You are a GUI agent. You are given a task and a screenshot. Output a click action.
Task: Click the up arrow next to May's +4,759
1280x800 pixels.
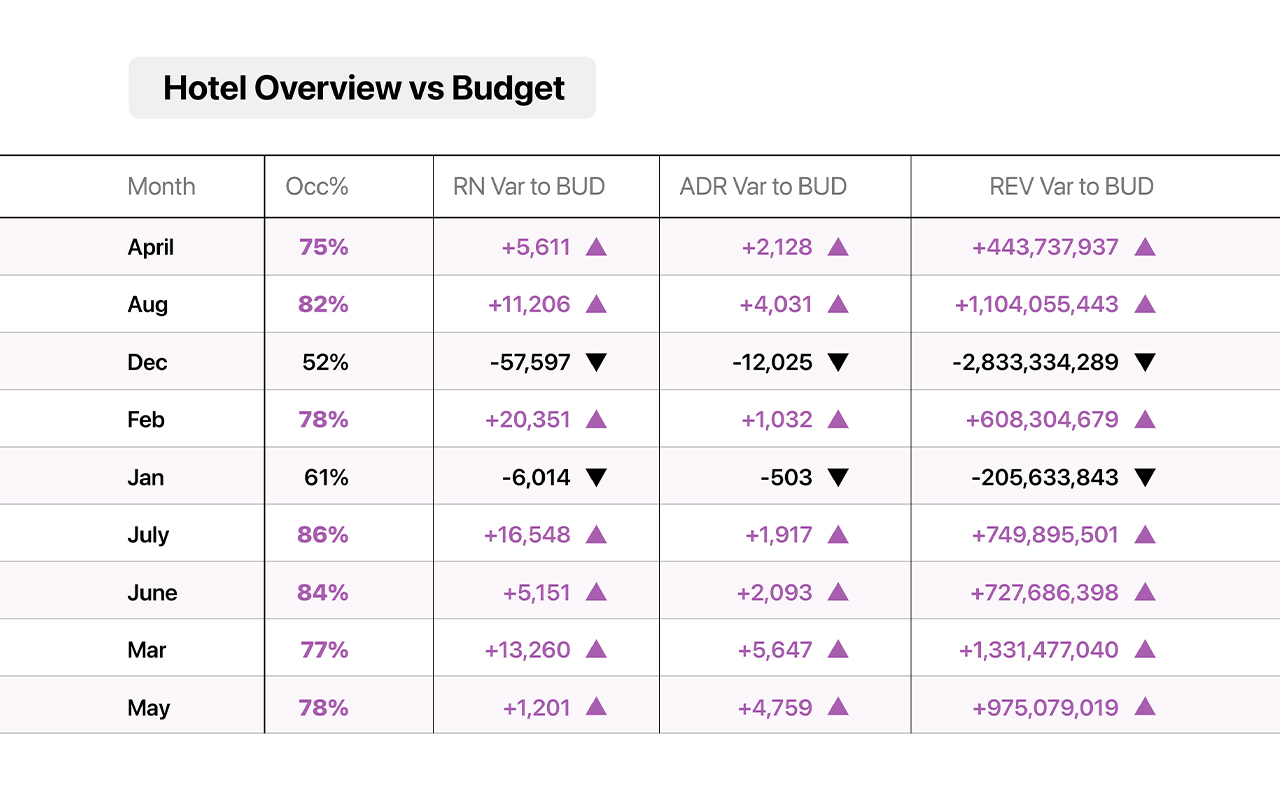[x=838, y=708]
